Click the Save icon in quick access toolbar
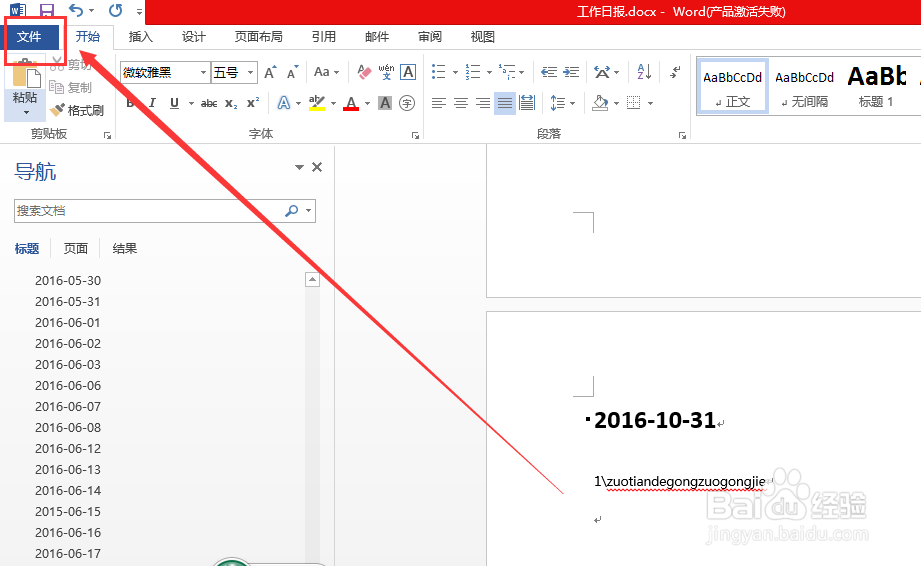The width and height of the screenshot is (921, 566). click(46, 10)
